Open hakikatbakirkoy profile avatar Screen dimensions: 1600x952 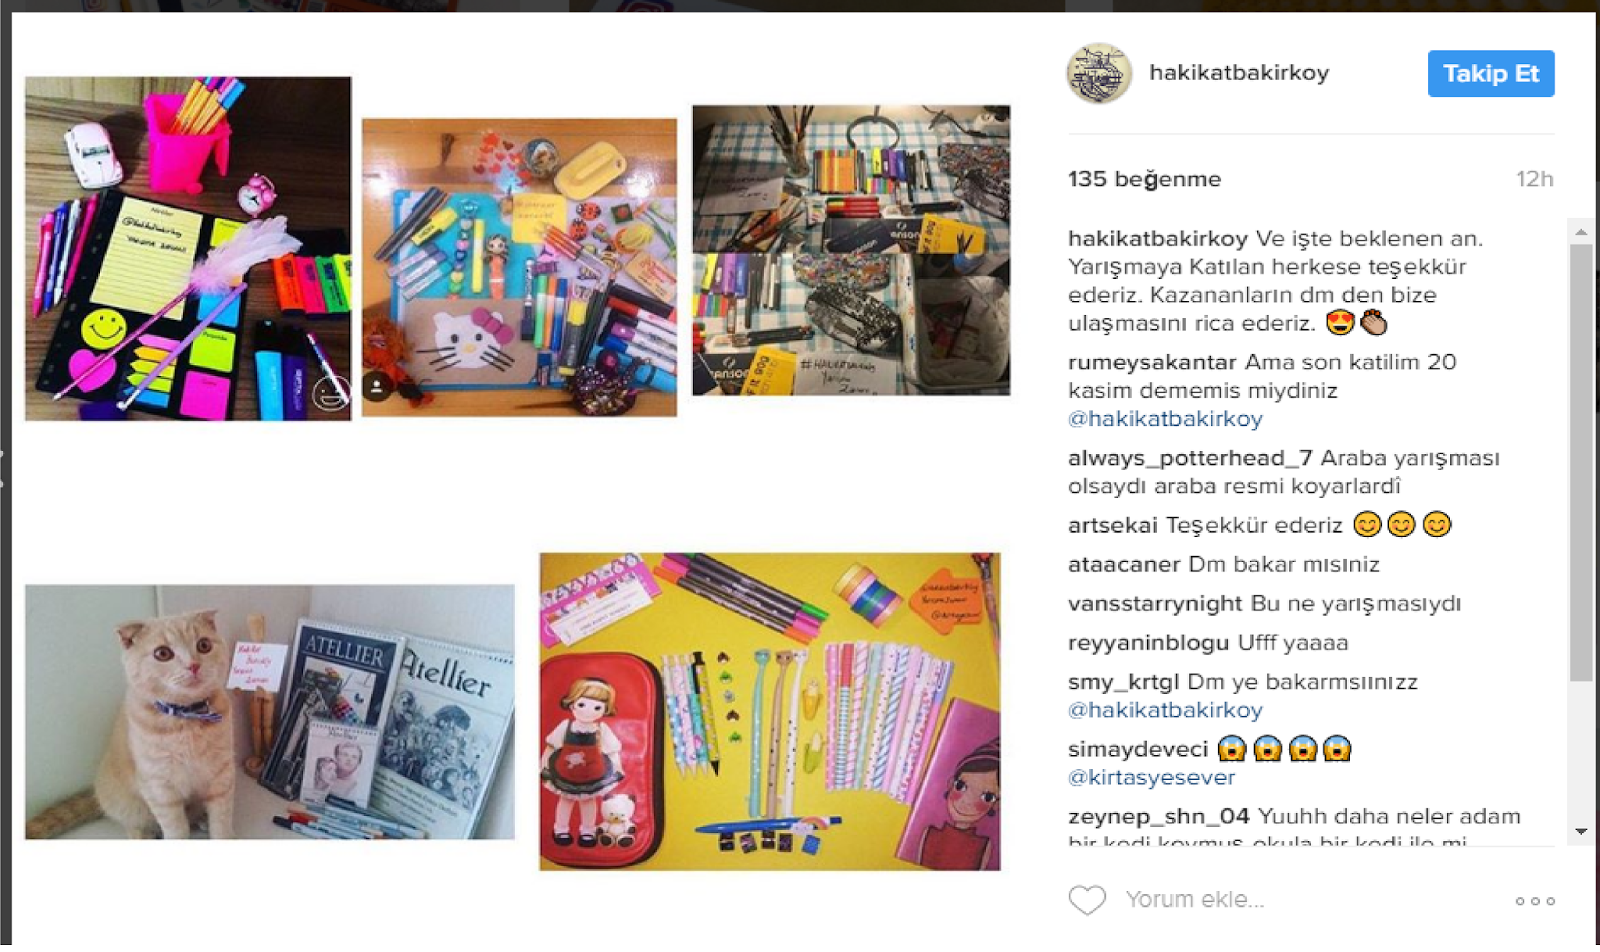coord(1099,73)
